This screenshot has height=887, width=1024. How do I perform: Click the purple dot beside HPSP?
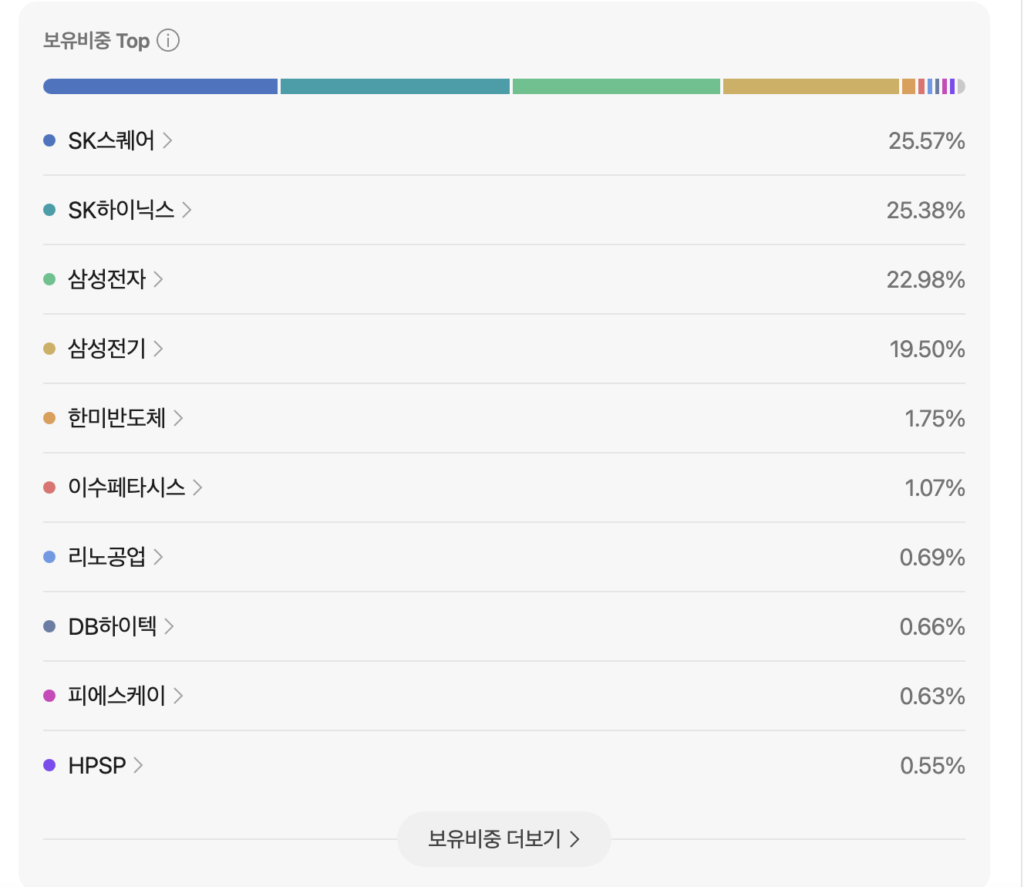(49, 765)
